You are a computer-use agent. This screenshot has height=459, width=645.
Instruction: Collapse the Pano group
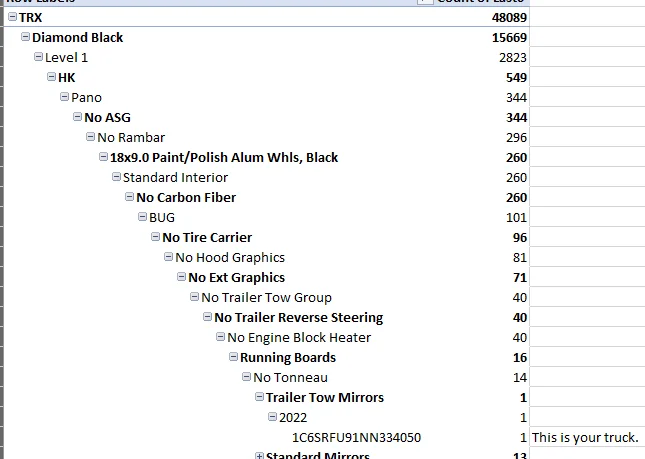(65, 97)
